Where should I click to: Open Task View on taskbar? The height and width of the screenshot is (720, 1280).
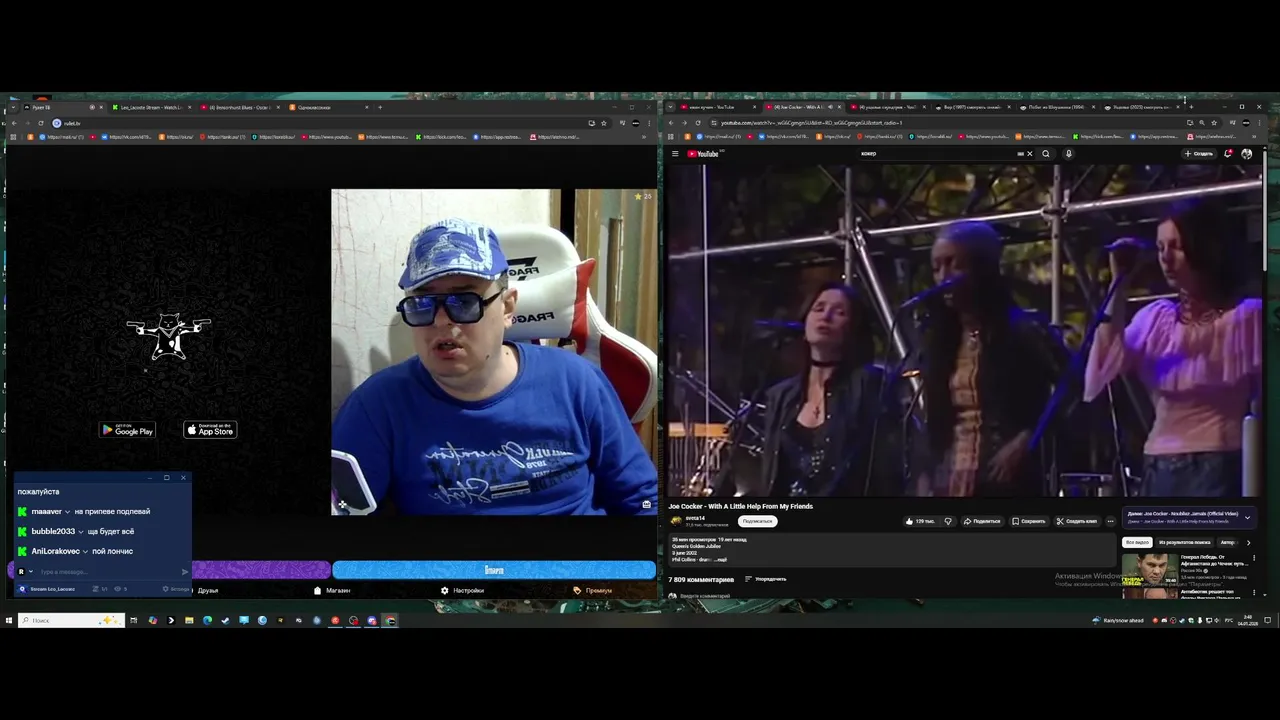(133, 620)
